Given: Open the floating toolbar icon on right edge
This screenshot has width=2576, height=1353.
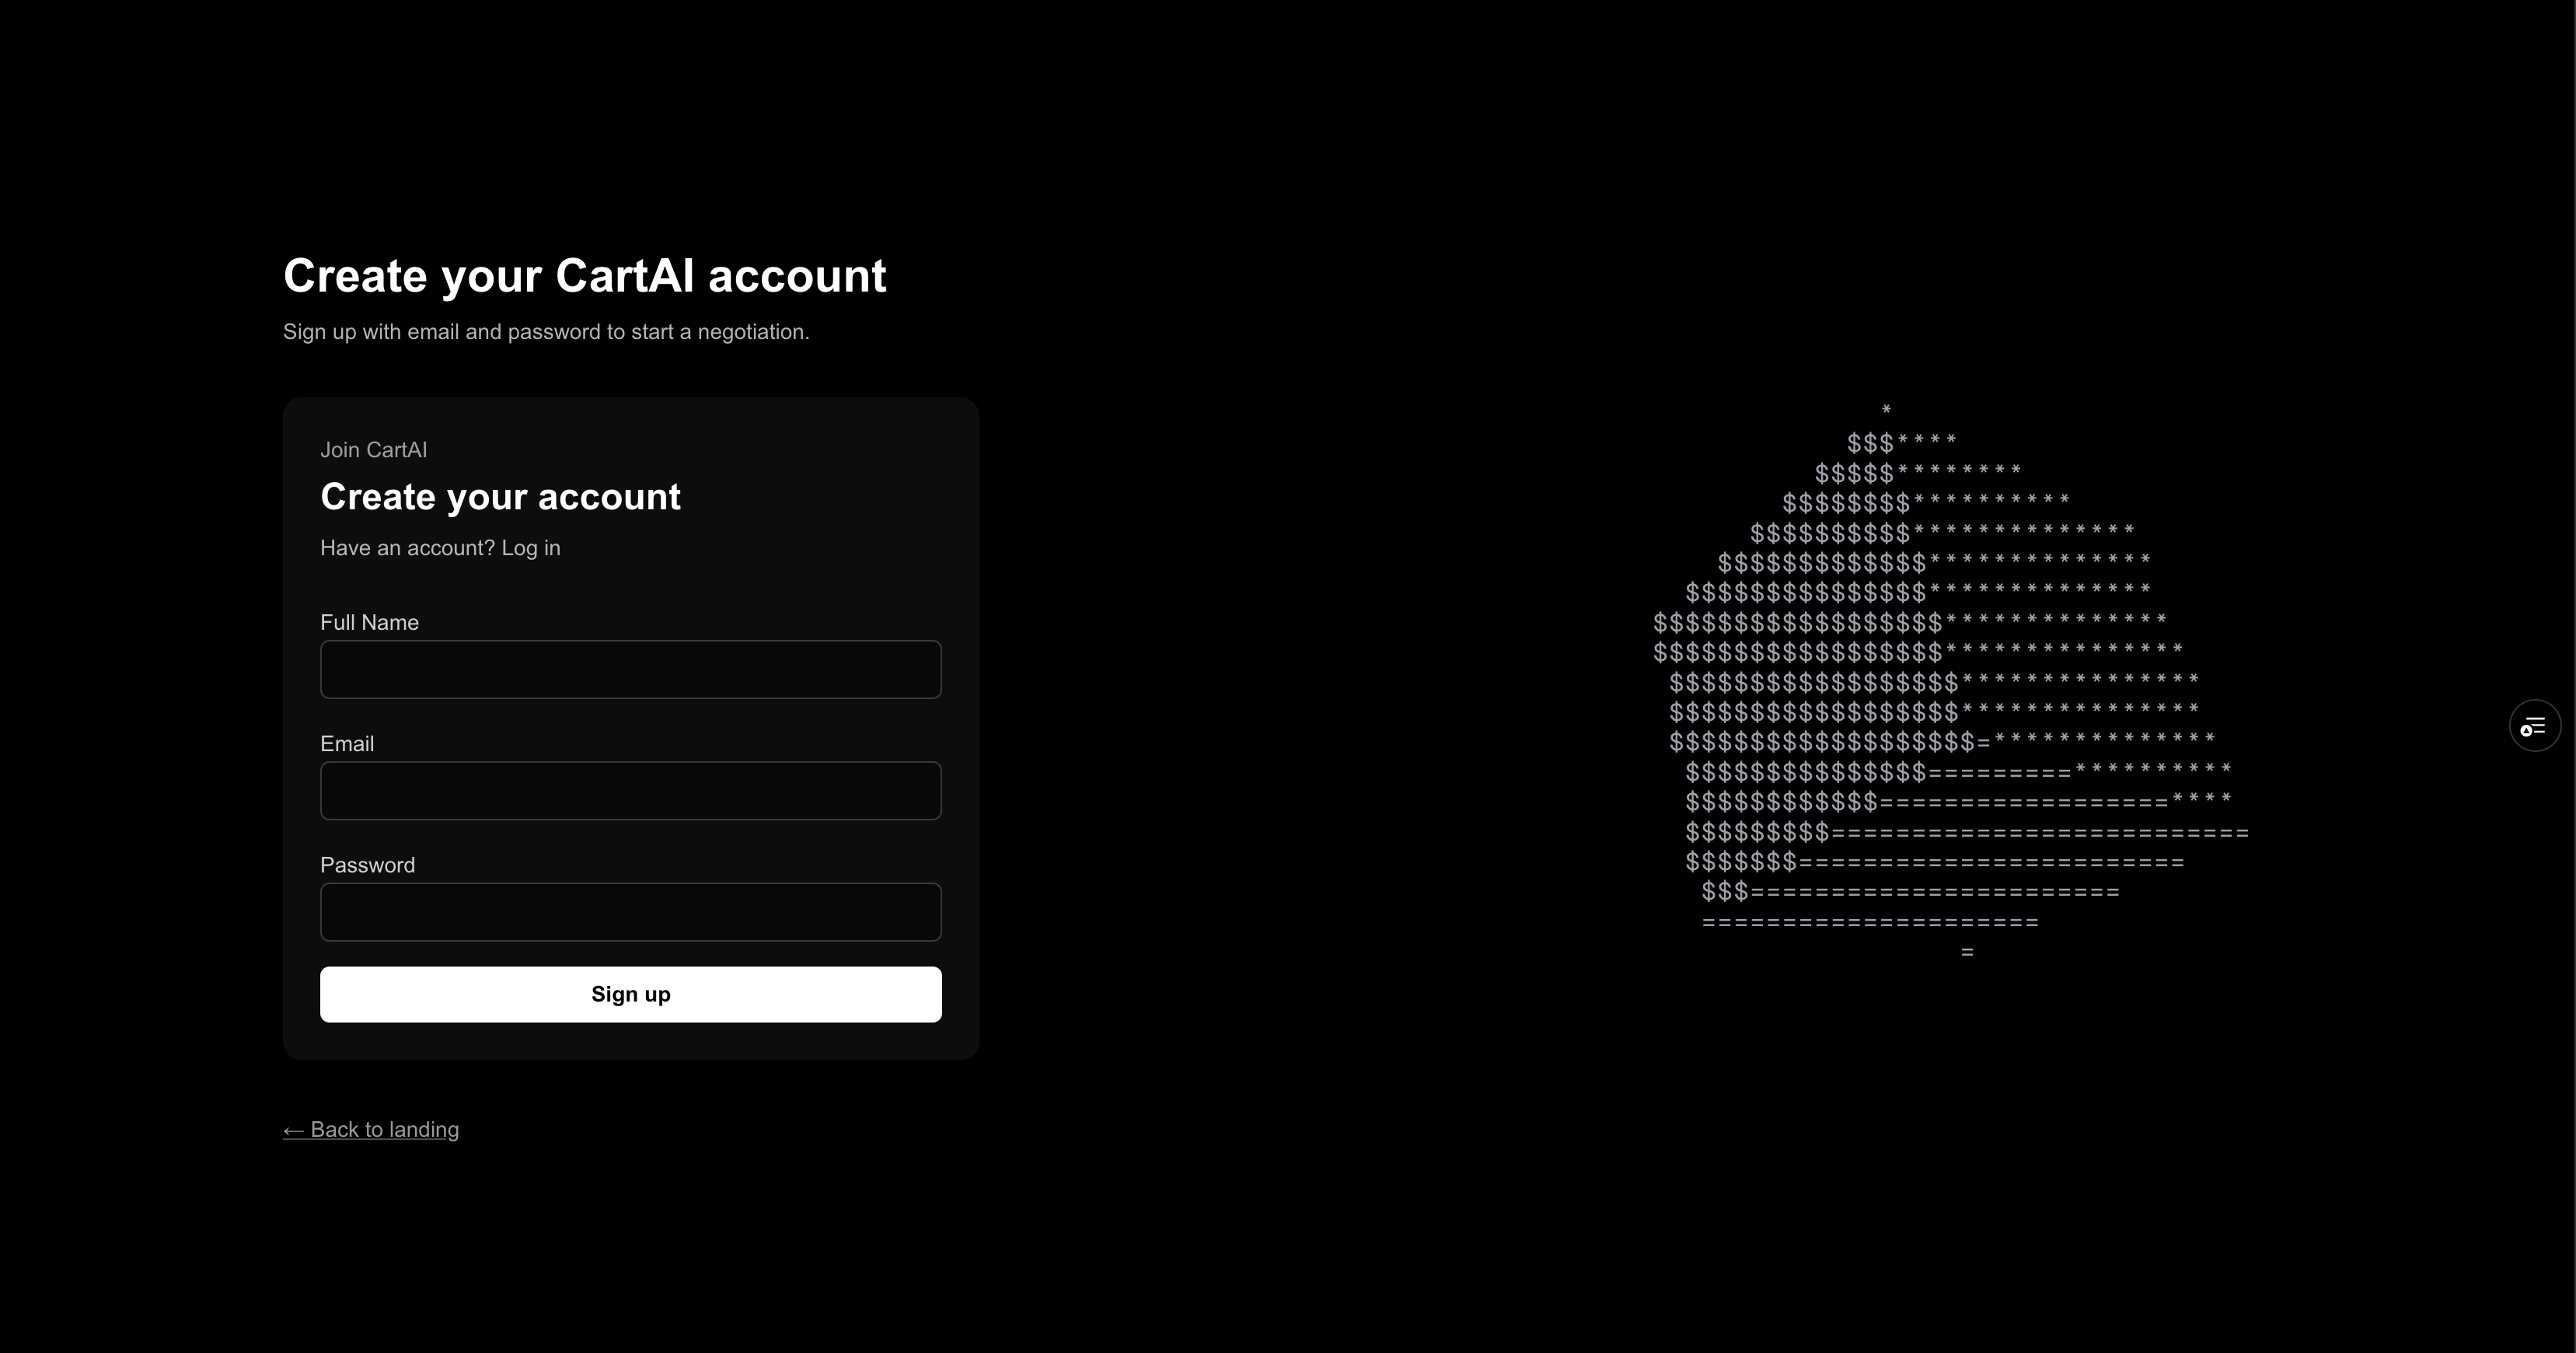Looking at the screenshot, I should (2534, 726).
